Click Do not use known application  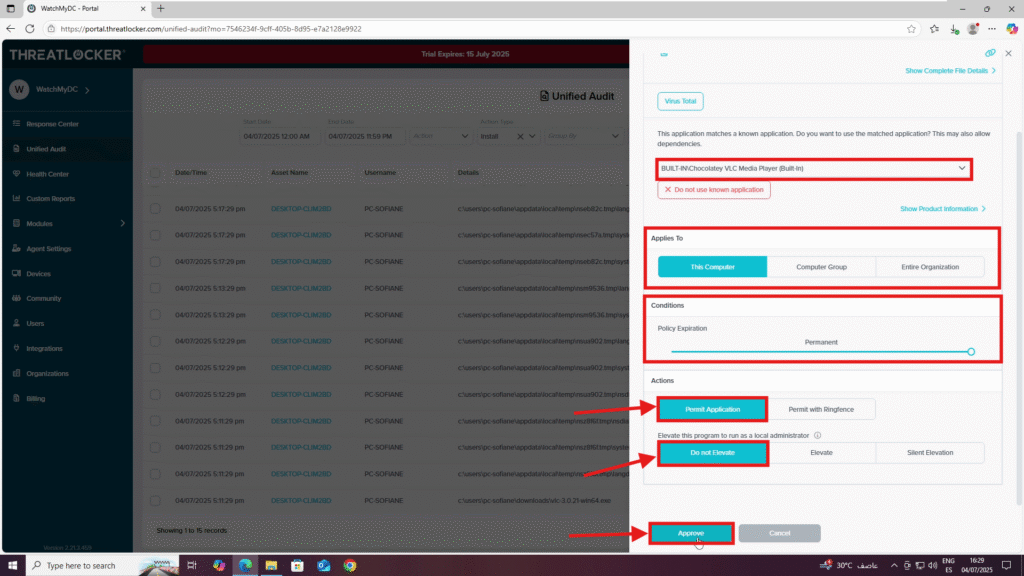click(x=714, y=189)
